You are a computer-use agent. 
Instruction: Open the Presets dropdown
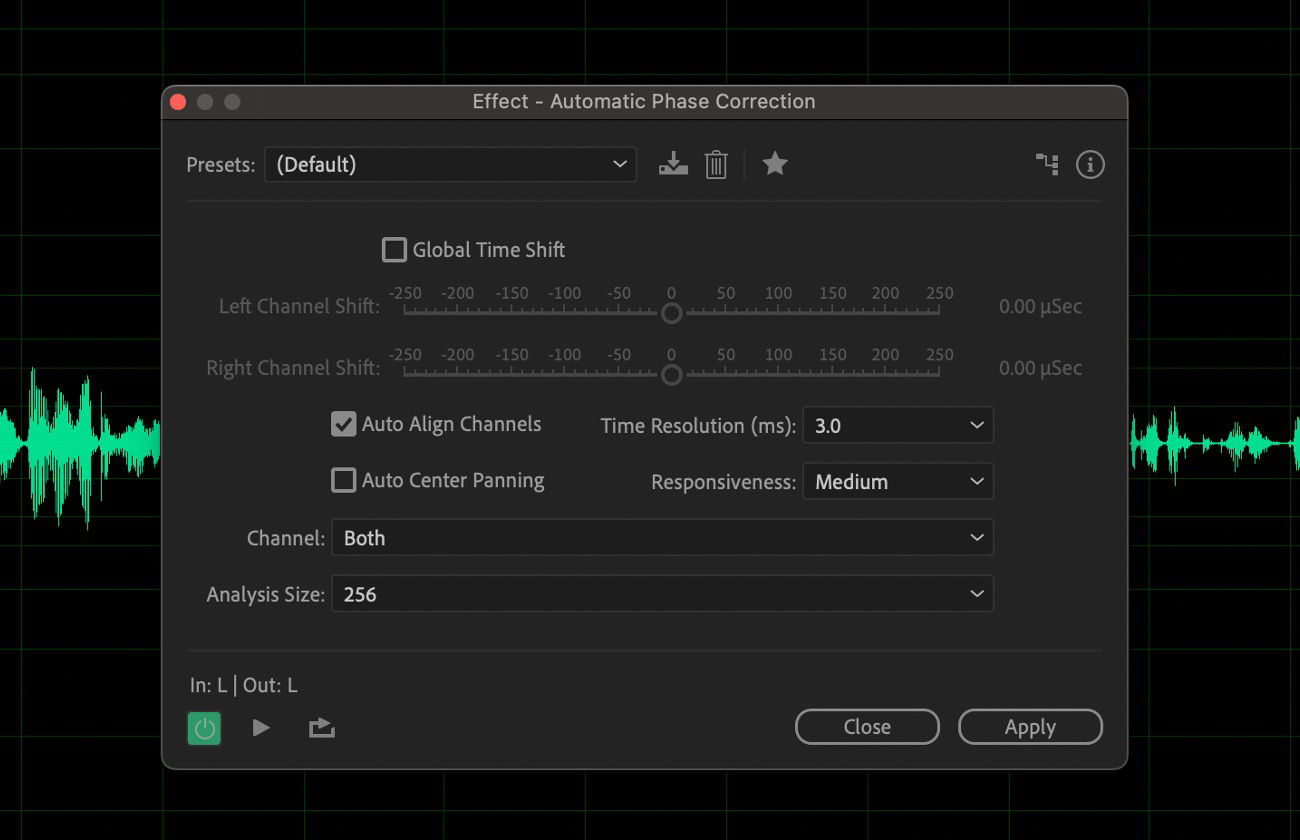(x=450, y=164)
